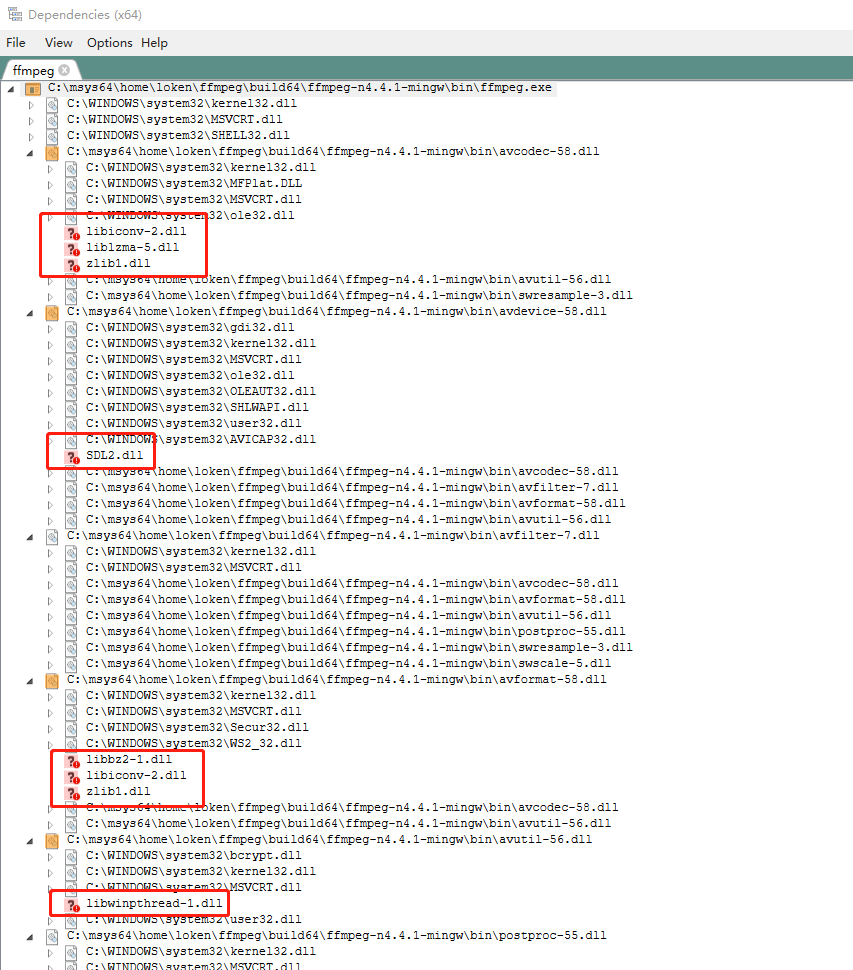
Task: Select the postproc-55.dll entry under avfilter-7.dll
Action: (355, 632)
